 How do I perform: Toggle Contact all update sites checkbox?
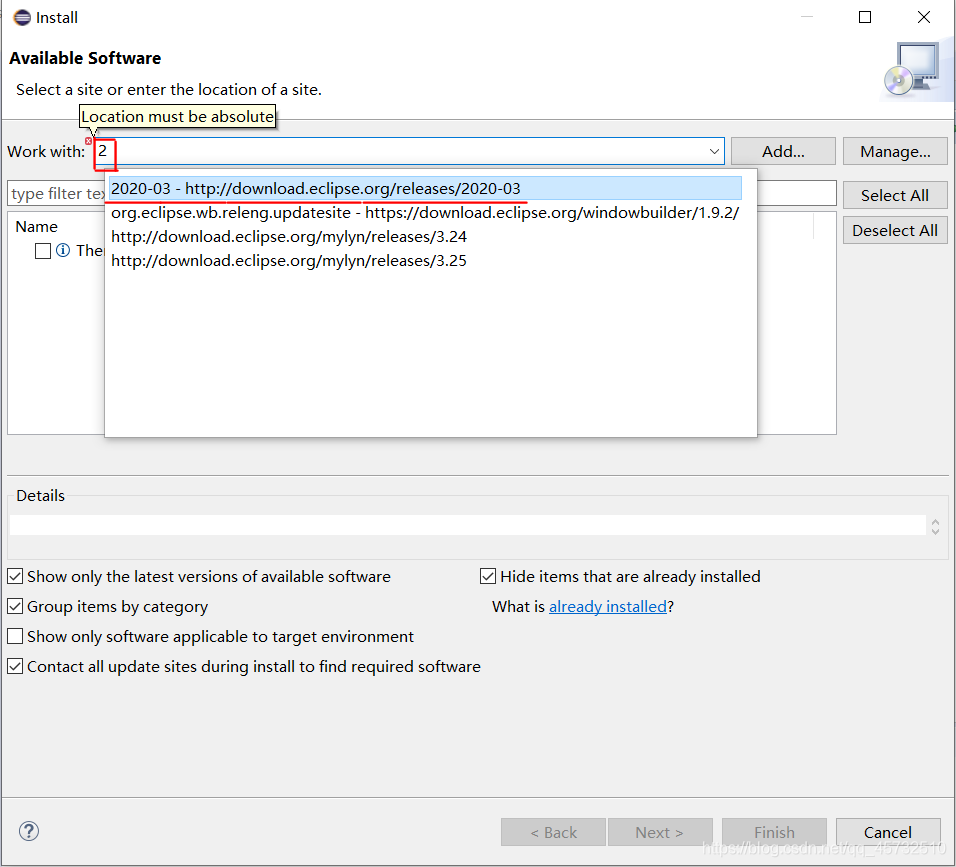pos(15,666)
